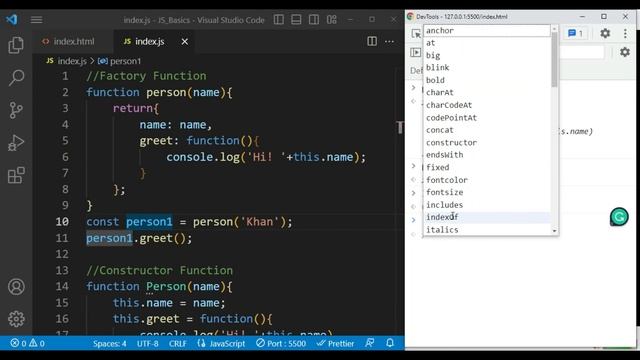
Task: Click line number 14 in gutter
Action: pyautogui.click(x=62, y=287)
